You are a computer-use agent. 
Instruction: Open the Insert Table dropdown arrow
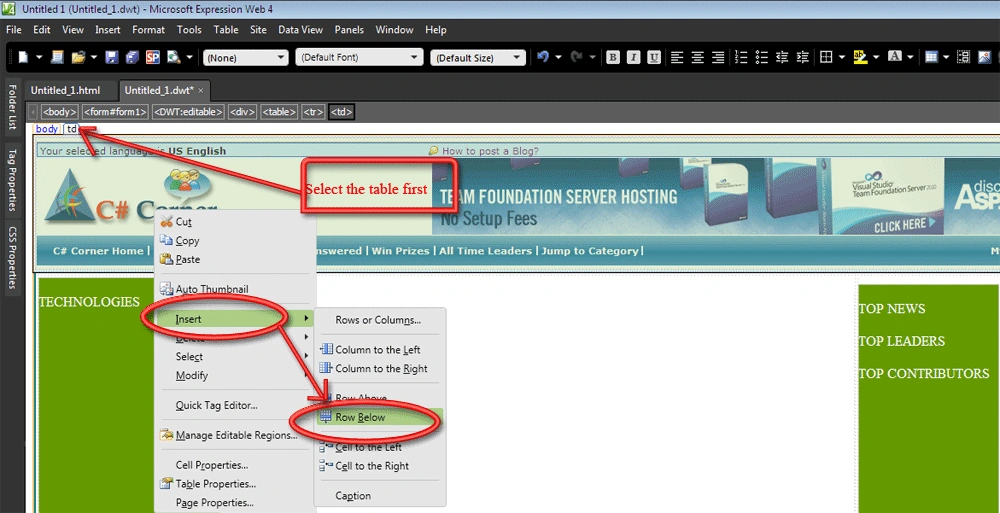[x=946, y=57]
